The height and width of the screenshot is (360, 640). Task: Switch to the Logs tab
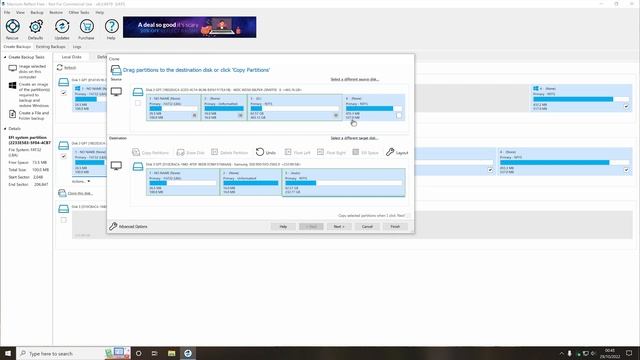tap(77, 47)
